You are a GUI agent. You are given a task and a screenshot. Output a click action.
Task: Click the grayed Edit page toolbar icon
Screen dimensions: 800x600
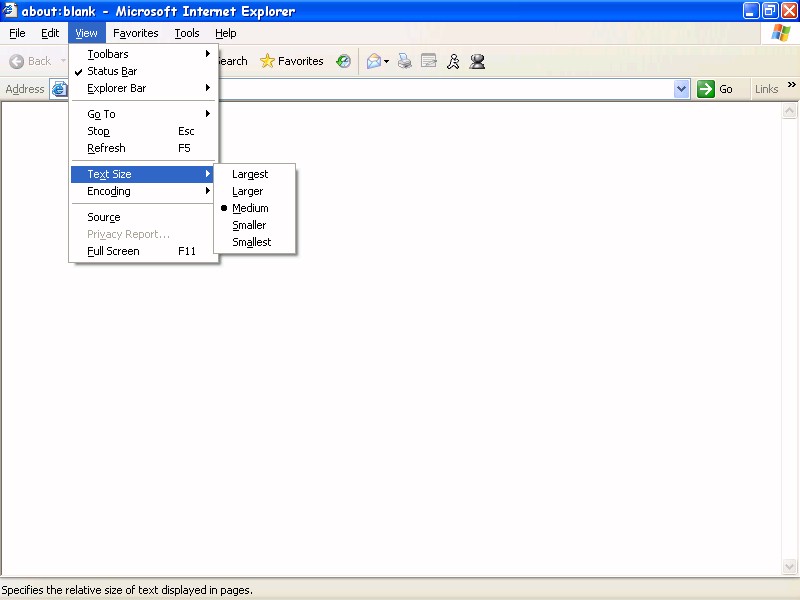pos(429,61)
